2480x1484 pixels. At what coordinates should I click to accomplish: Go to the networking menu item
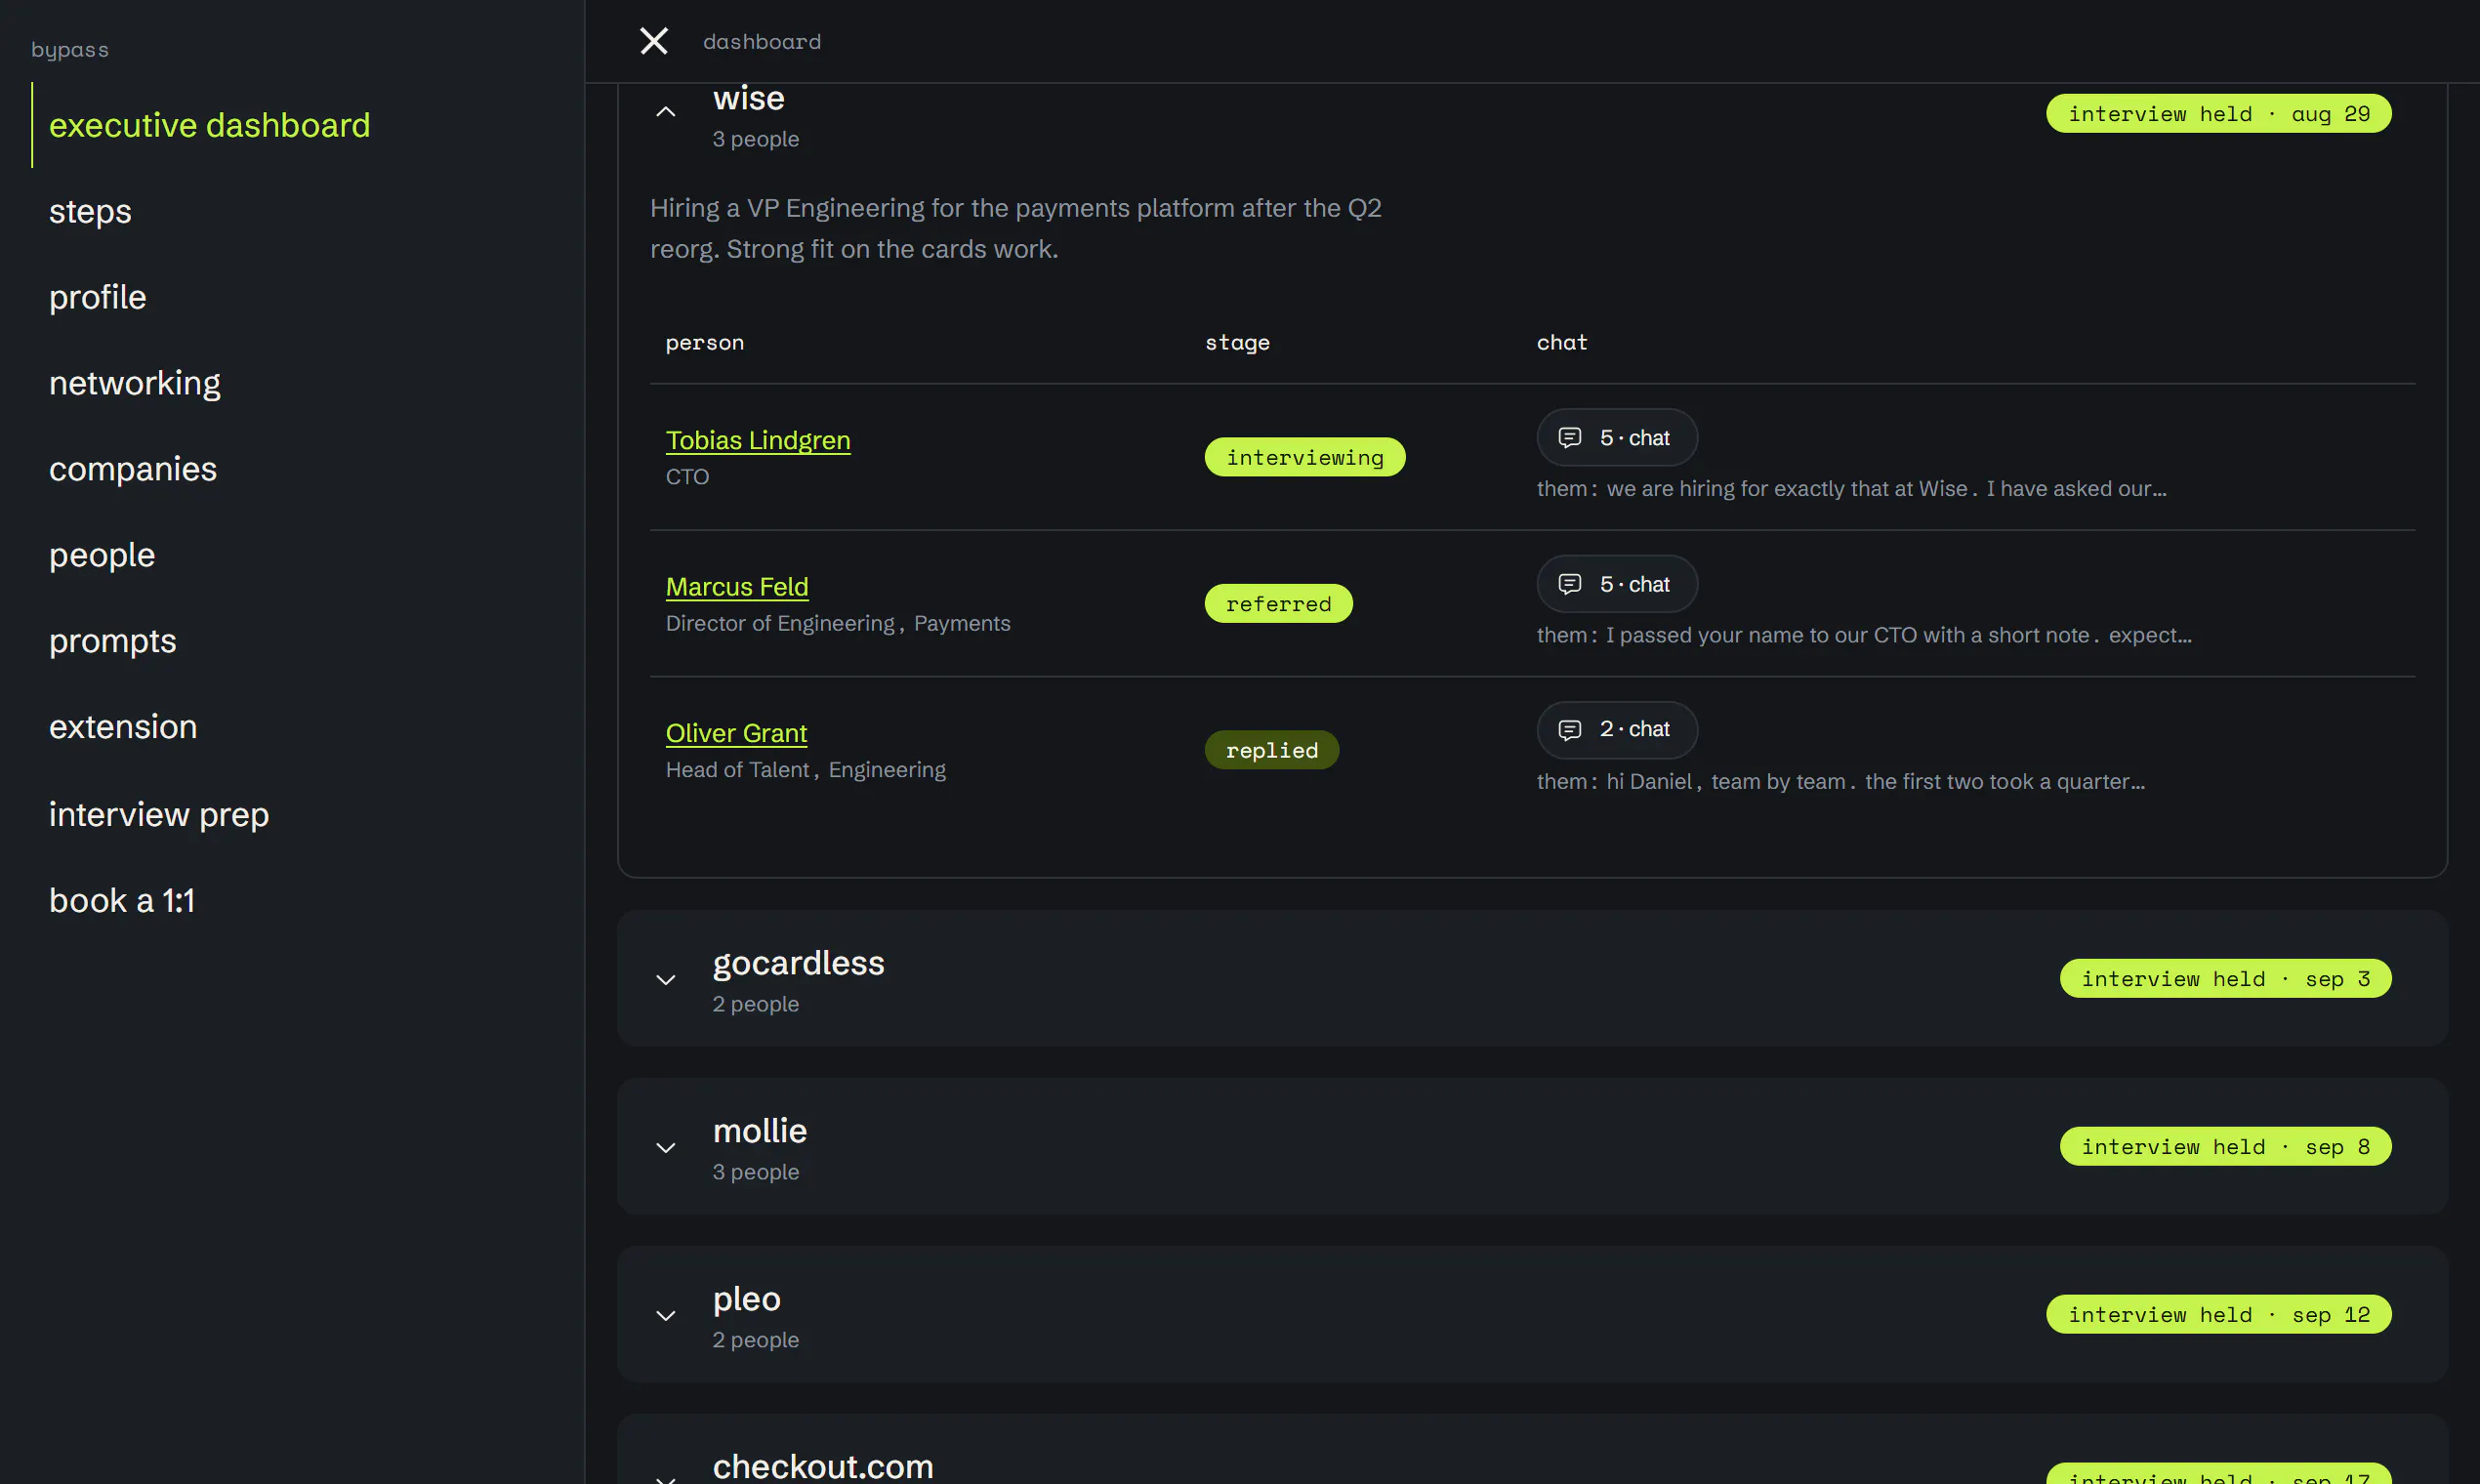point(135,383)
